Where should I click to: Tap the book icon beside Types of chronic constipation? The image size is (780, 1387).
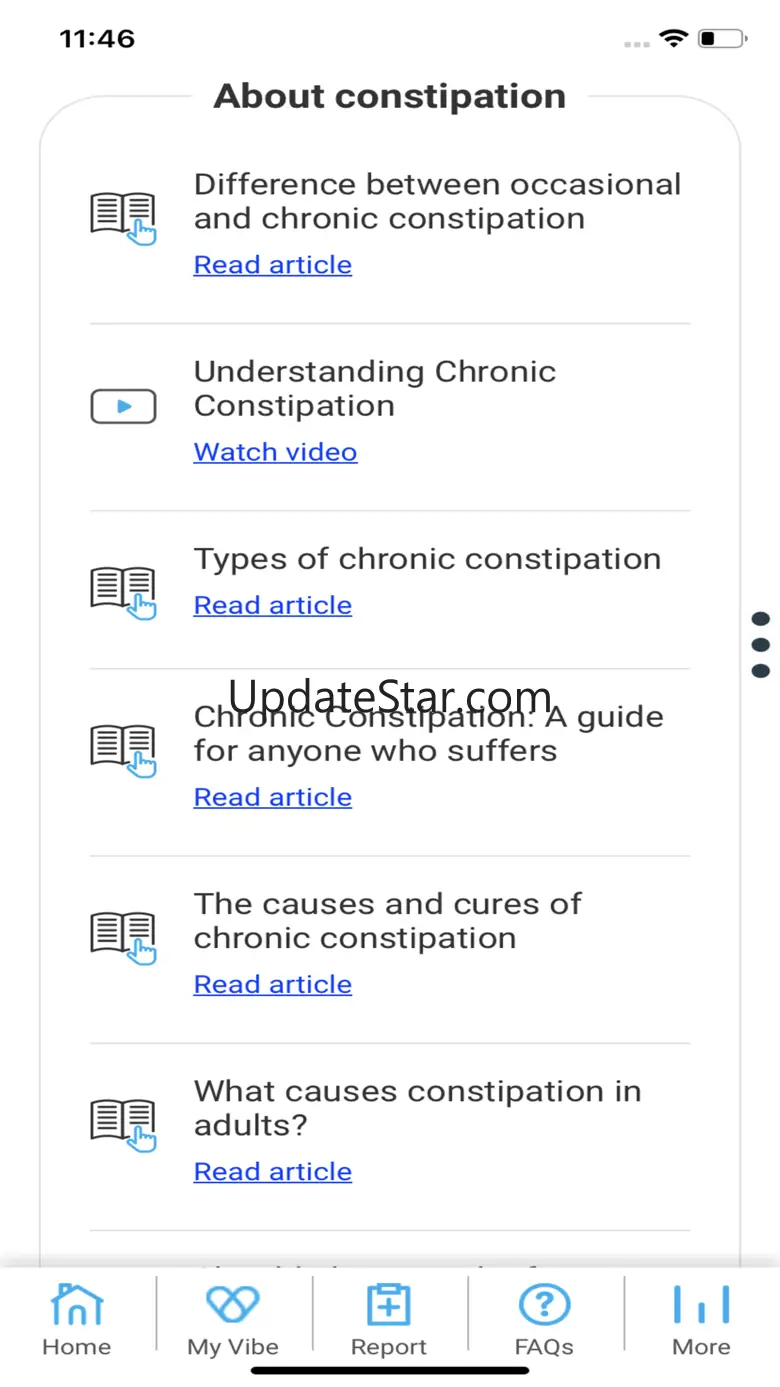[x=124, y=592]
